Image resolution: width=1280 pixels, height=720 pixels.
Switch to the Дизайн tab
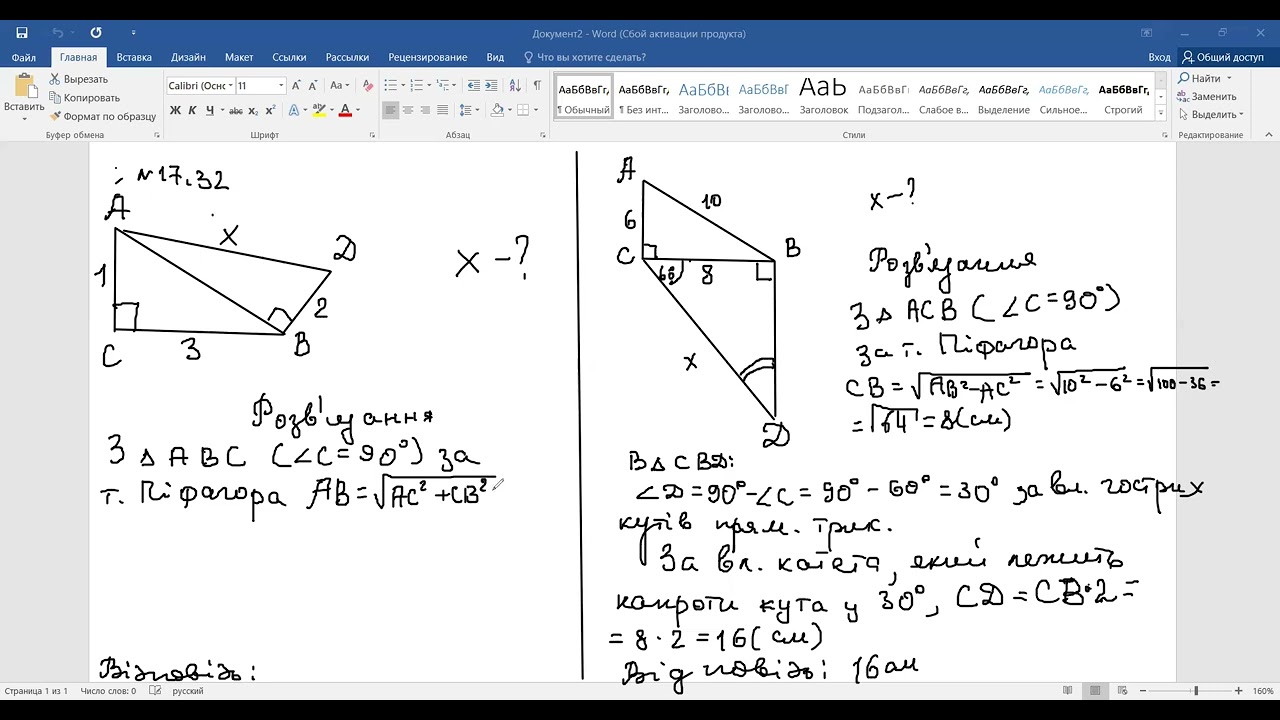(x=188, y=58)
